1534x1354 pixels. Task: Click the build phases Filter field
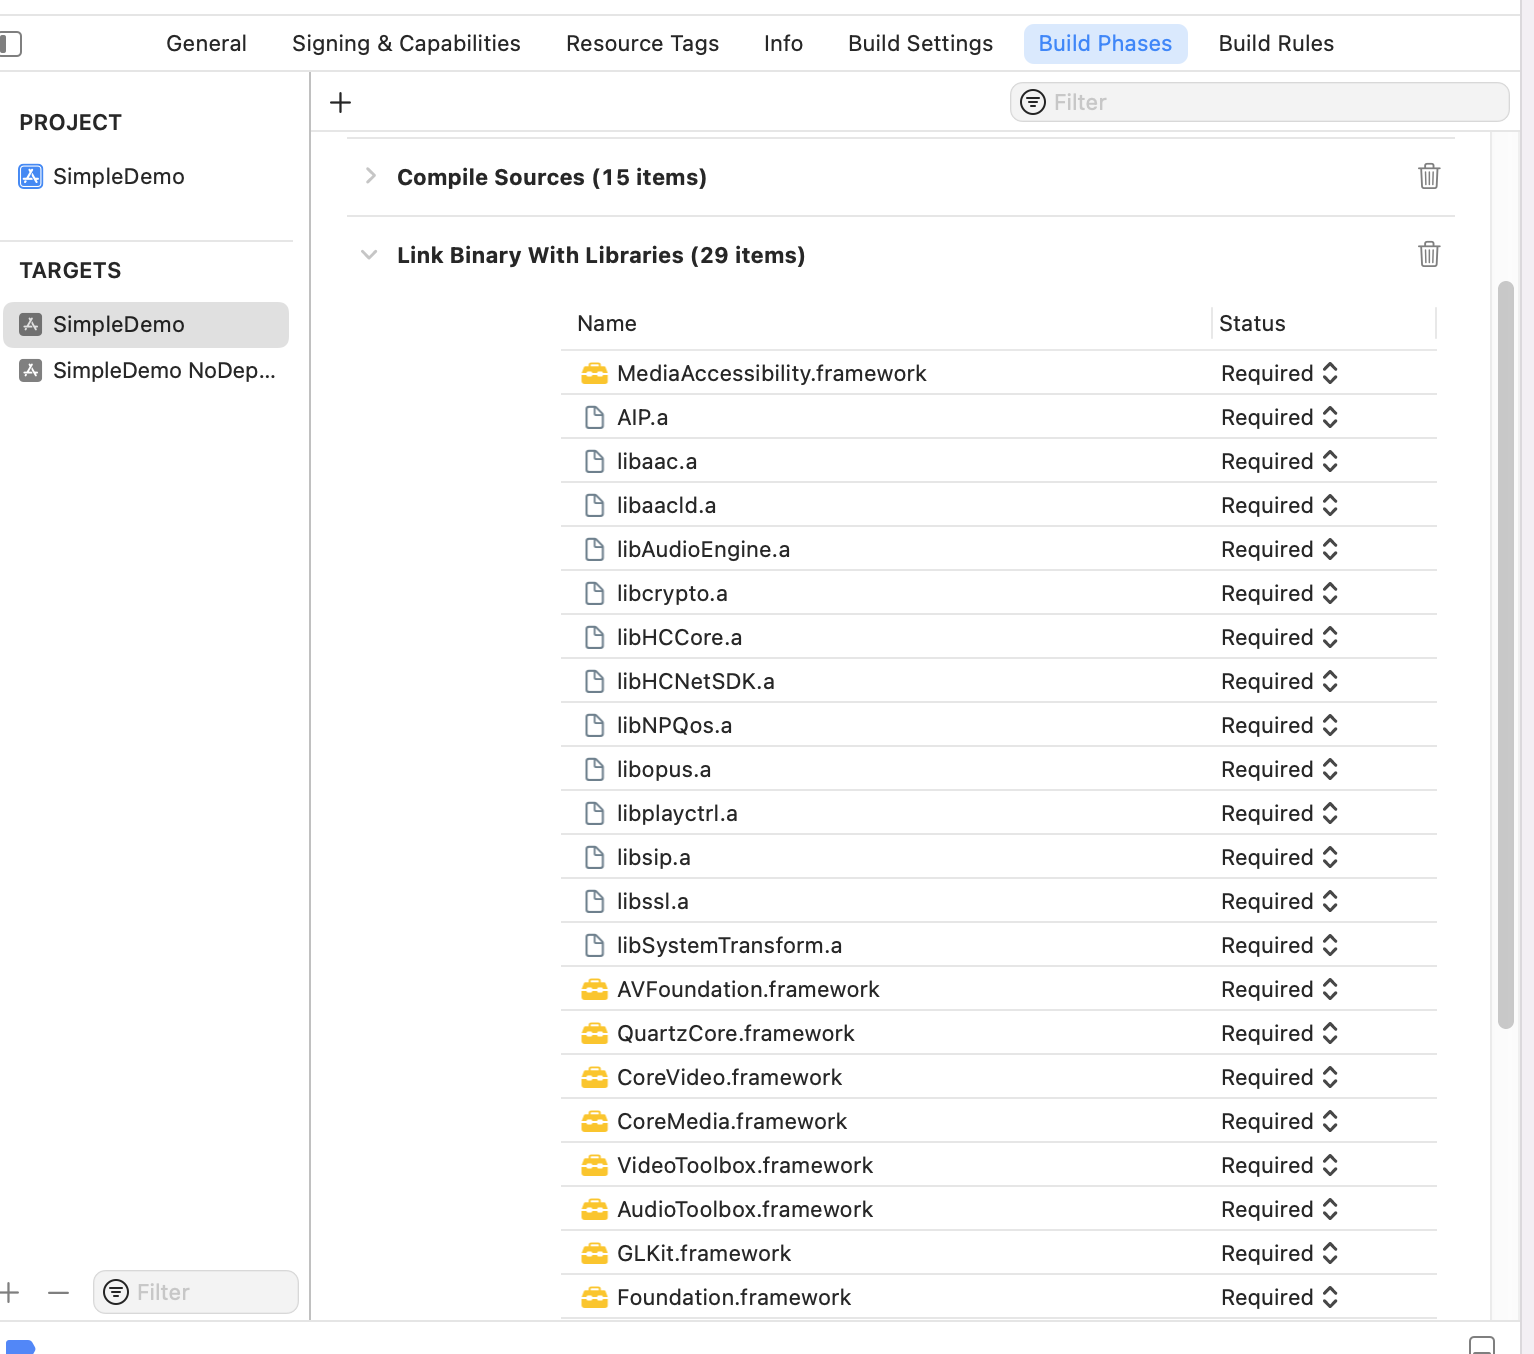pyautogui.click(x=1259, y=102)
